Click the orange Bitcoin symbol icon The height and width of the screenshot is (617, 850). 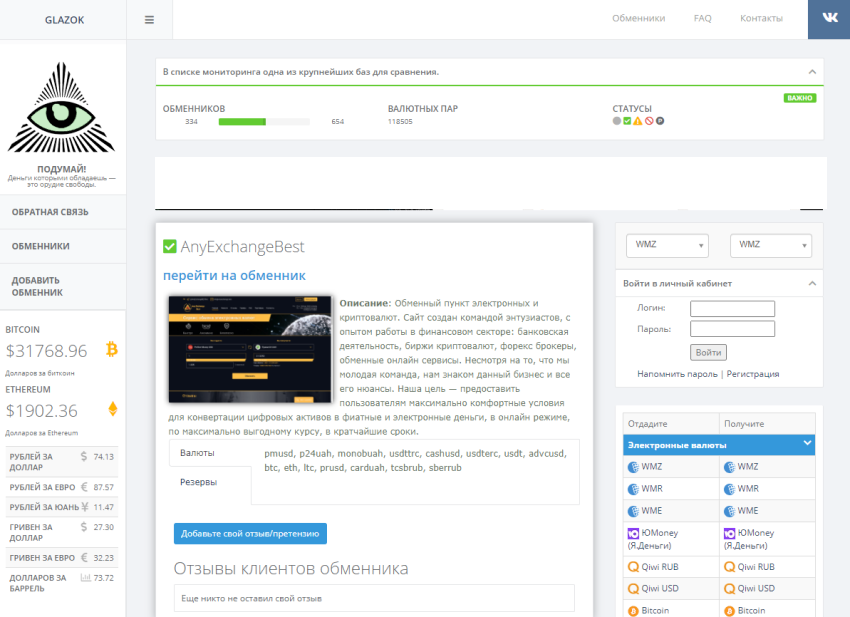pos(112,349)
